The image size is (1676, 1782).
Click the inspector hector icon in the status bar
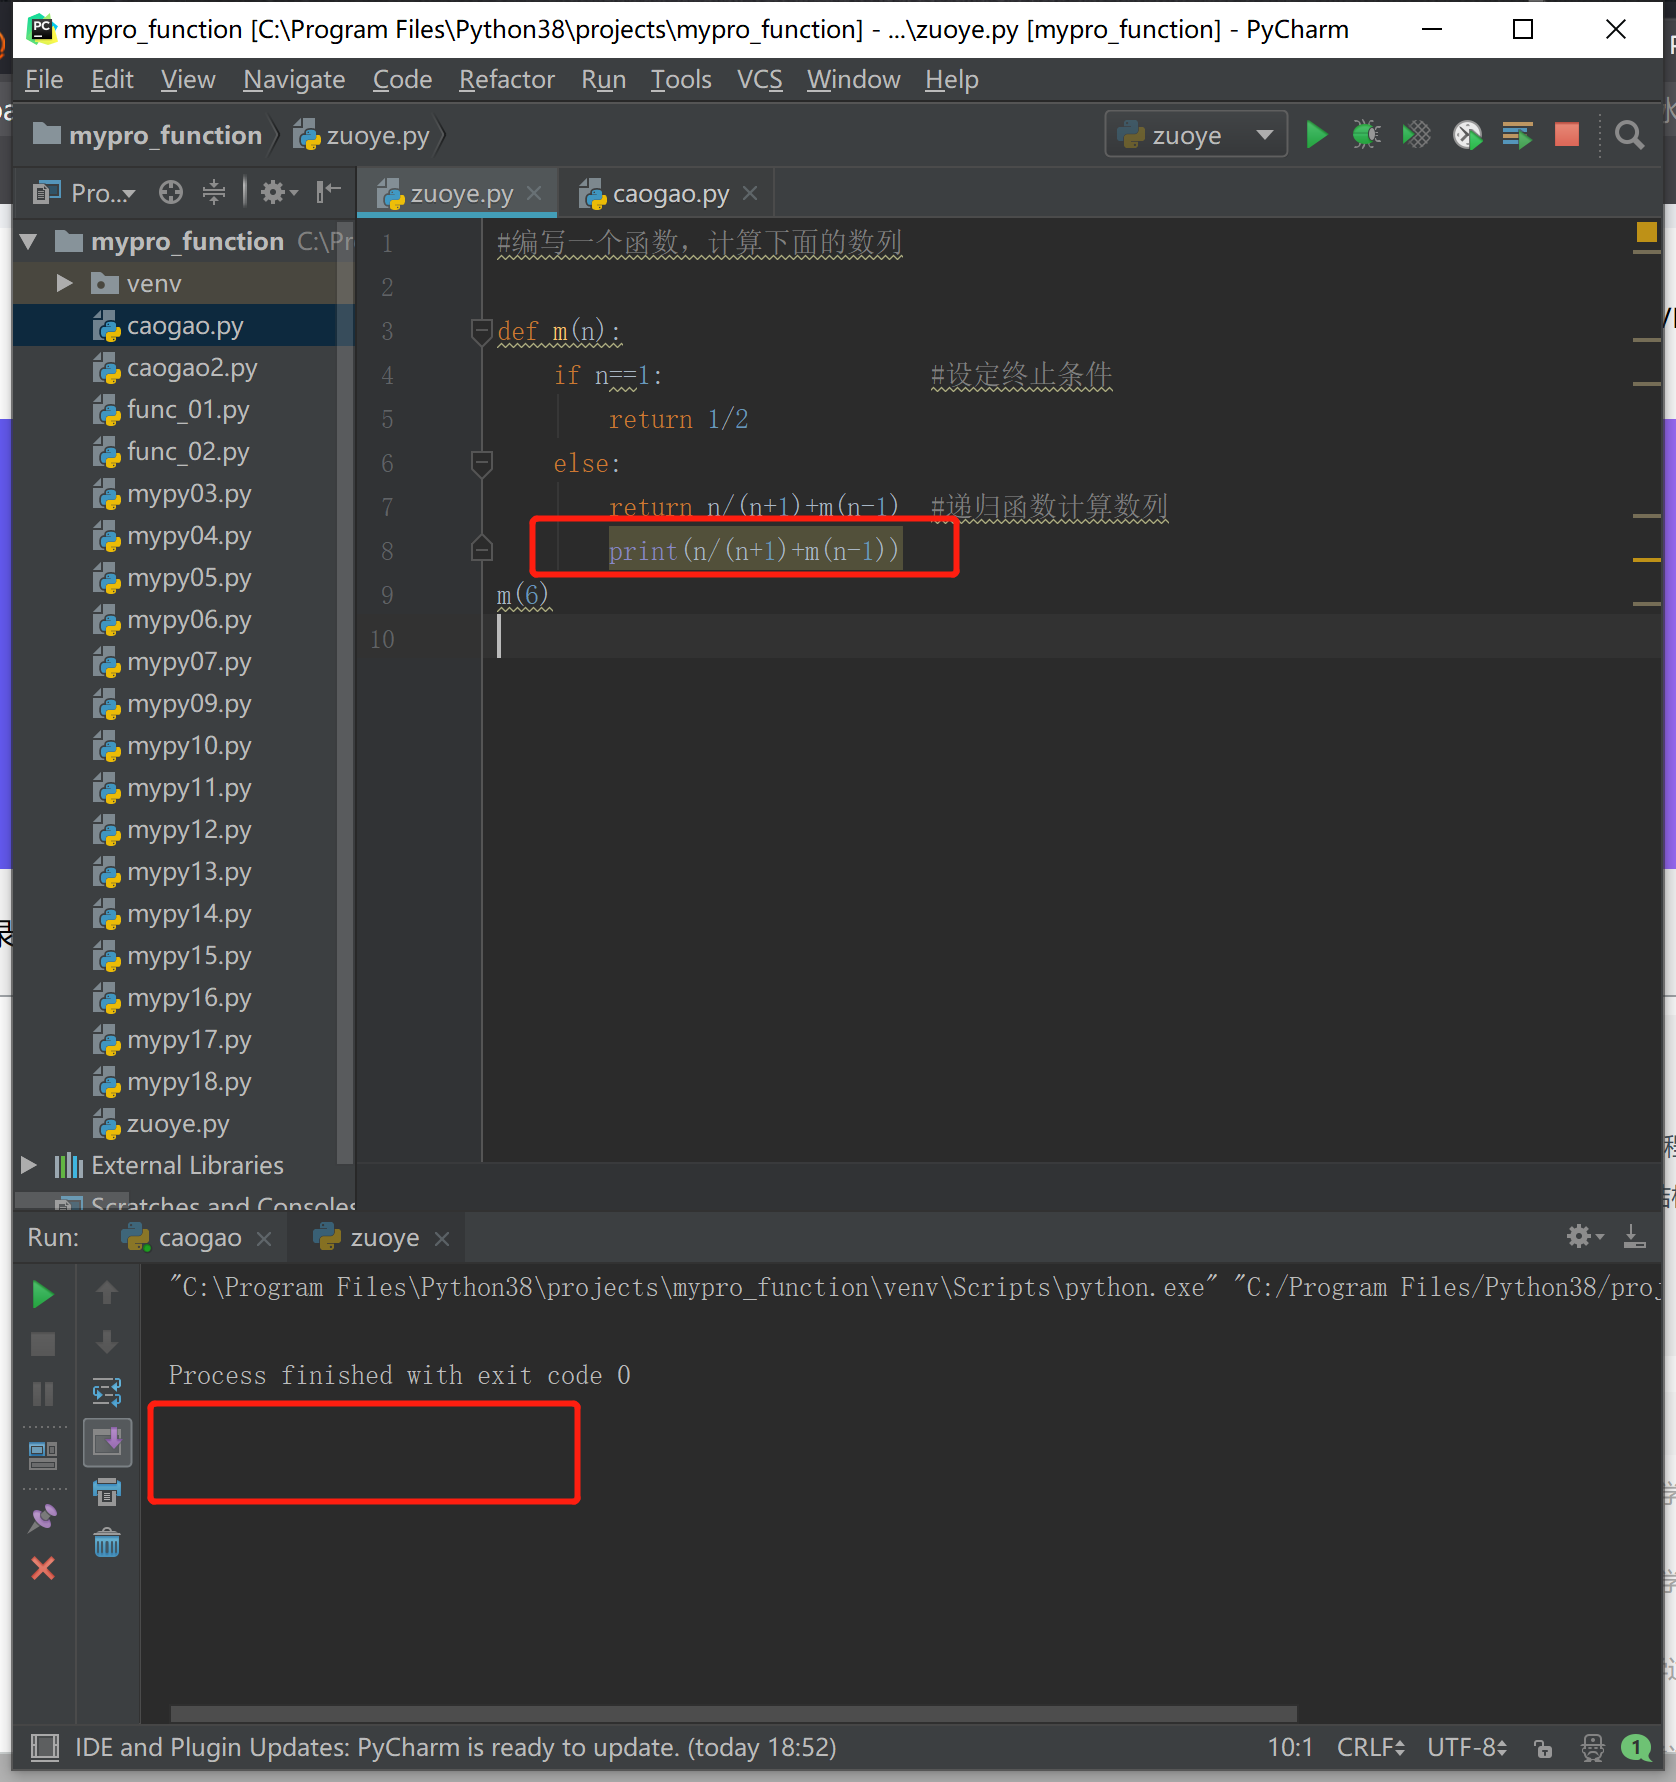[x=1592, y=1748]
